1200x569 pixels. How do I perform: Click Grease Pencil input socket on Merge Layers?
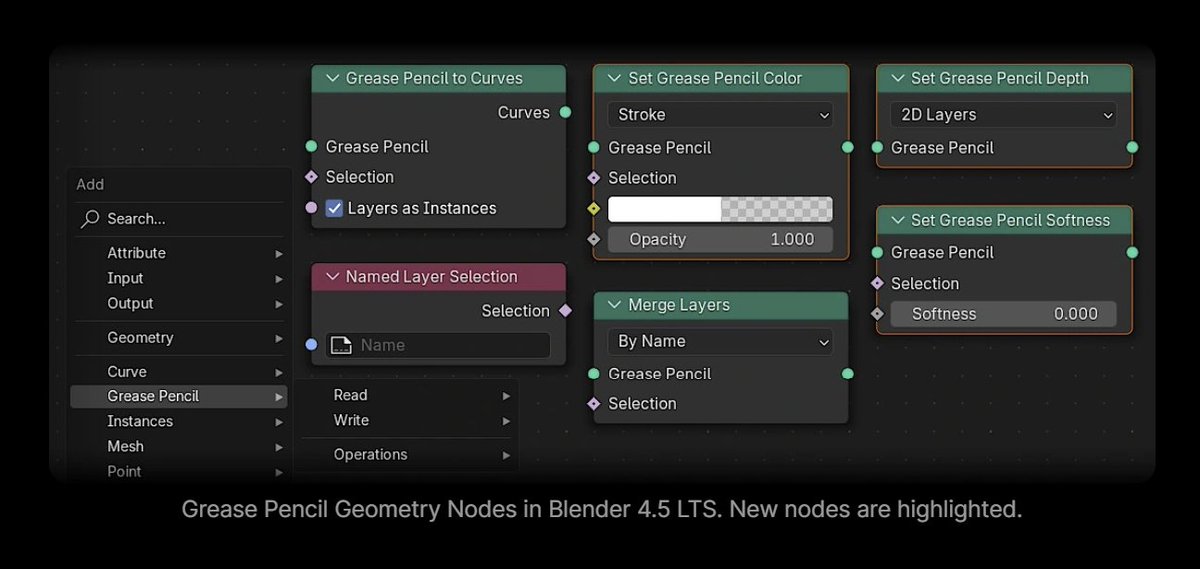pos(593,373)
